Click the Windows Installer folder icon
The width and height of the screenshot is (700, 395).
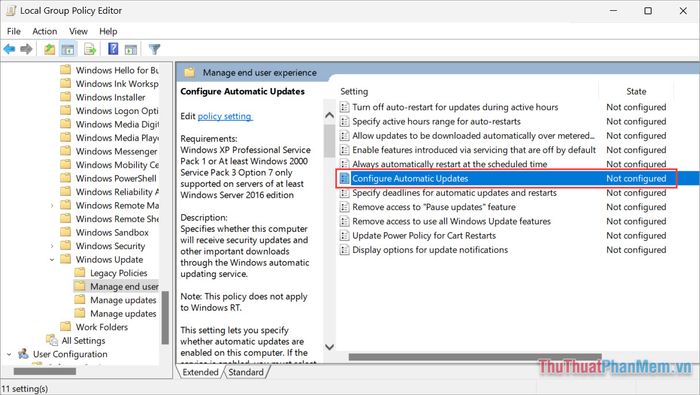[x=66, y=97]
